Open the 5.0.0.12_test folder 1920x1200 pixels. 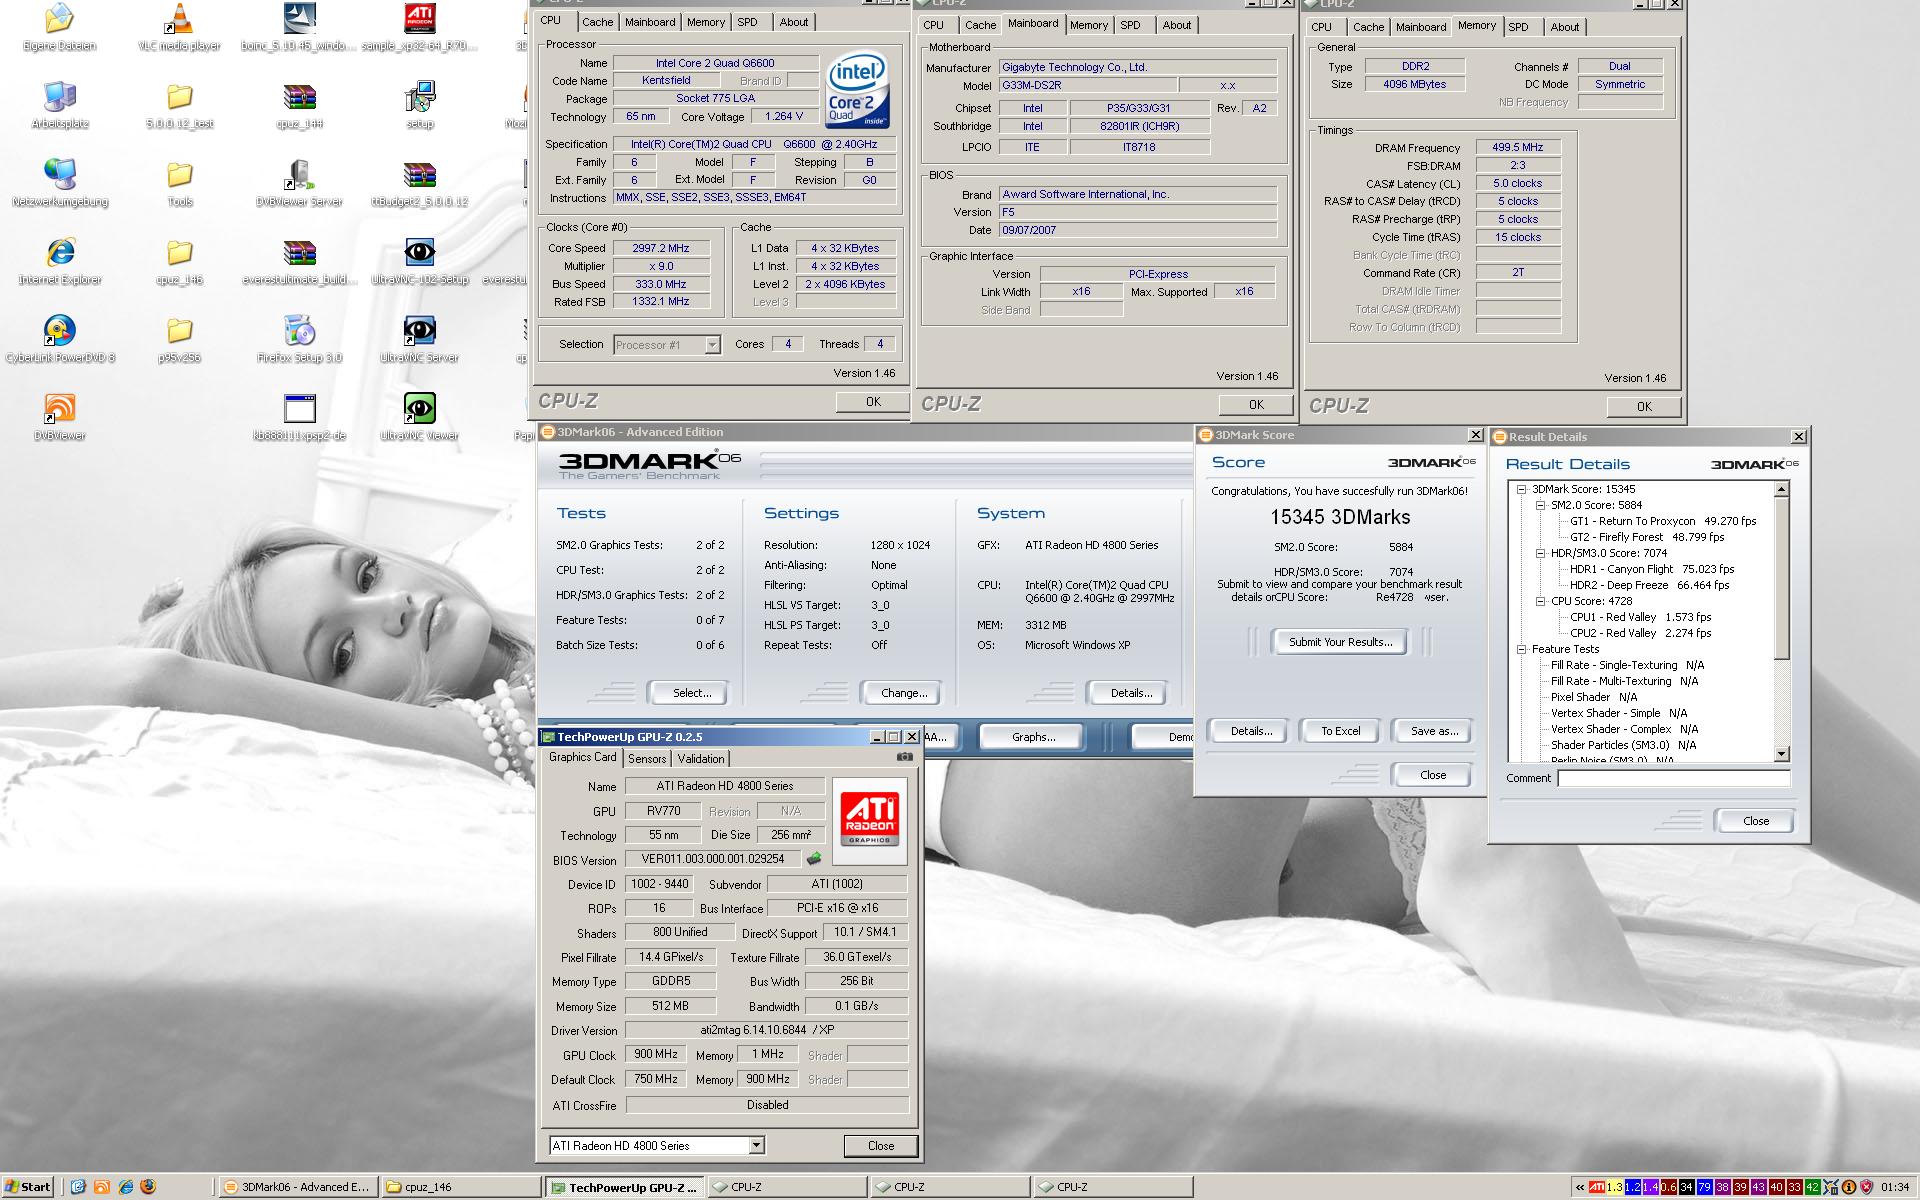(x=180, y=105)
